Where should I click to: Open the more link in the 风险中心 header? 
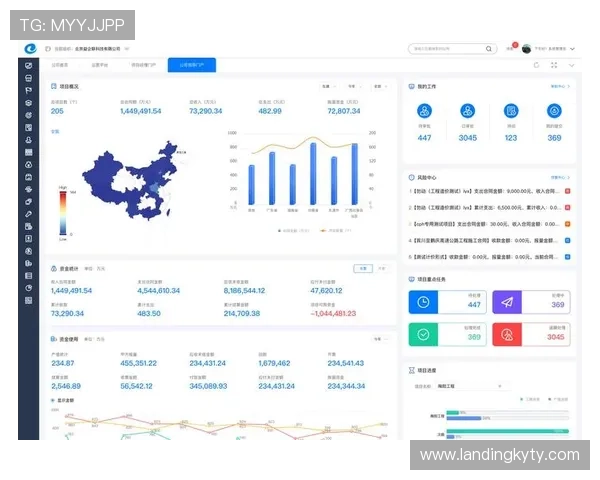point(560,178)
